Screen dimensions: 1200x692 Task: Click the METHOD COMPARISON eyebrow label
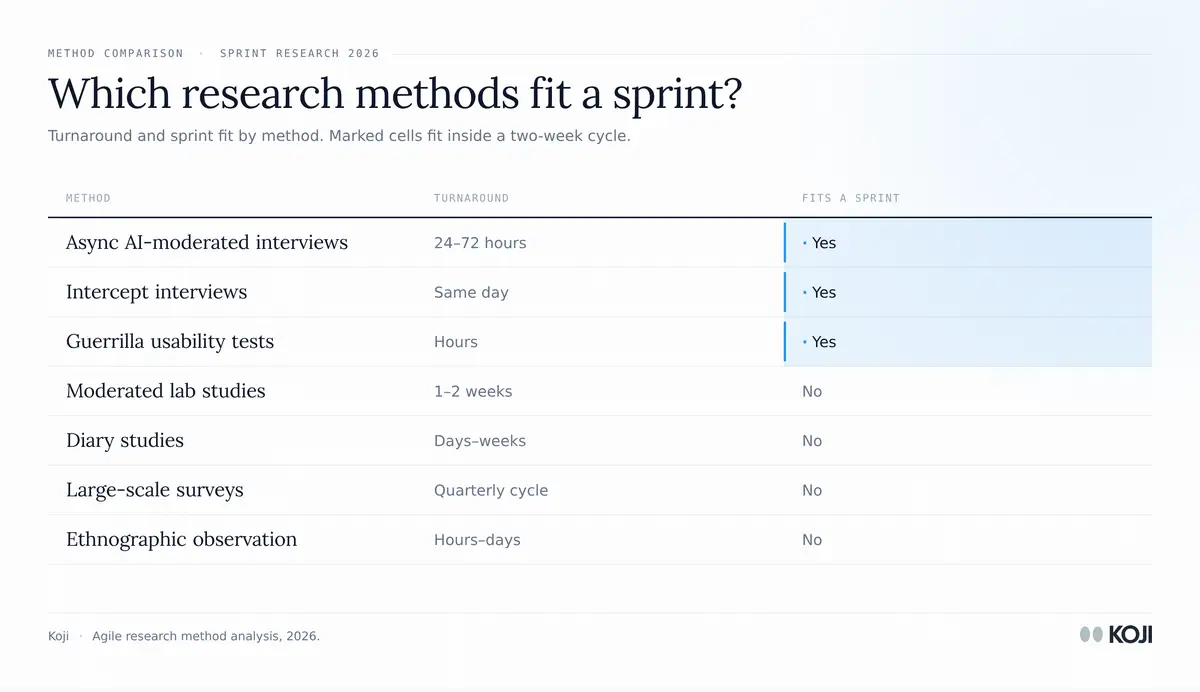(x=116, y=53)
